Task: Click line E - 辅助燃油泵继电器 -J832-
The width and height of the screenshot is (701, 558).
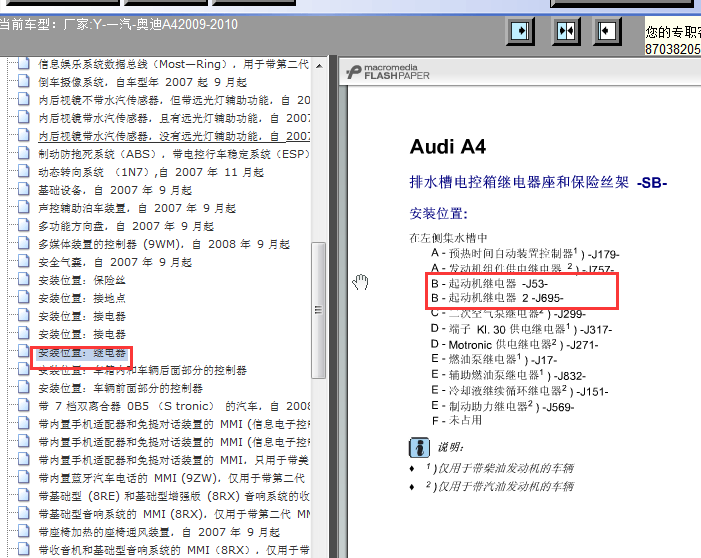Action: (x=508, y=375)
